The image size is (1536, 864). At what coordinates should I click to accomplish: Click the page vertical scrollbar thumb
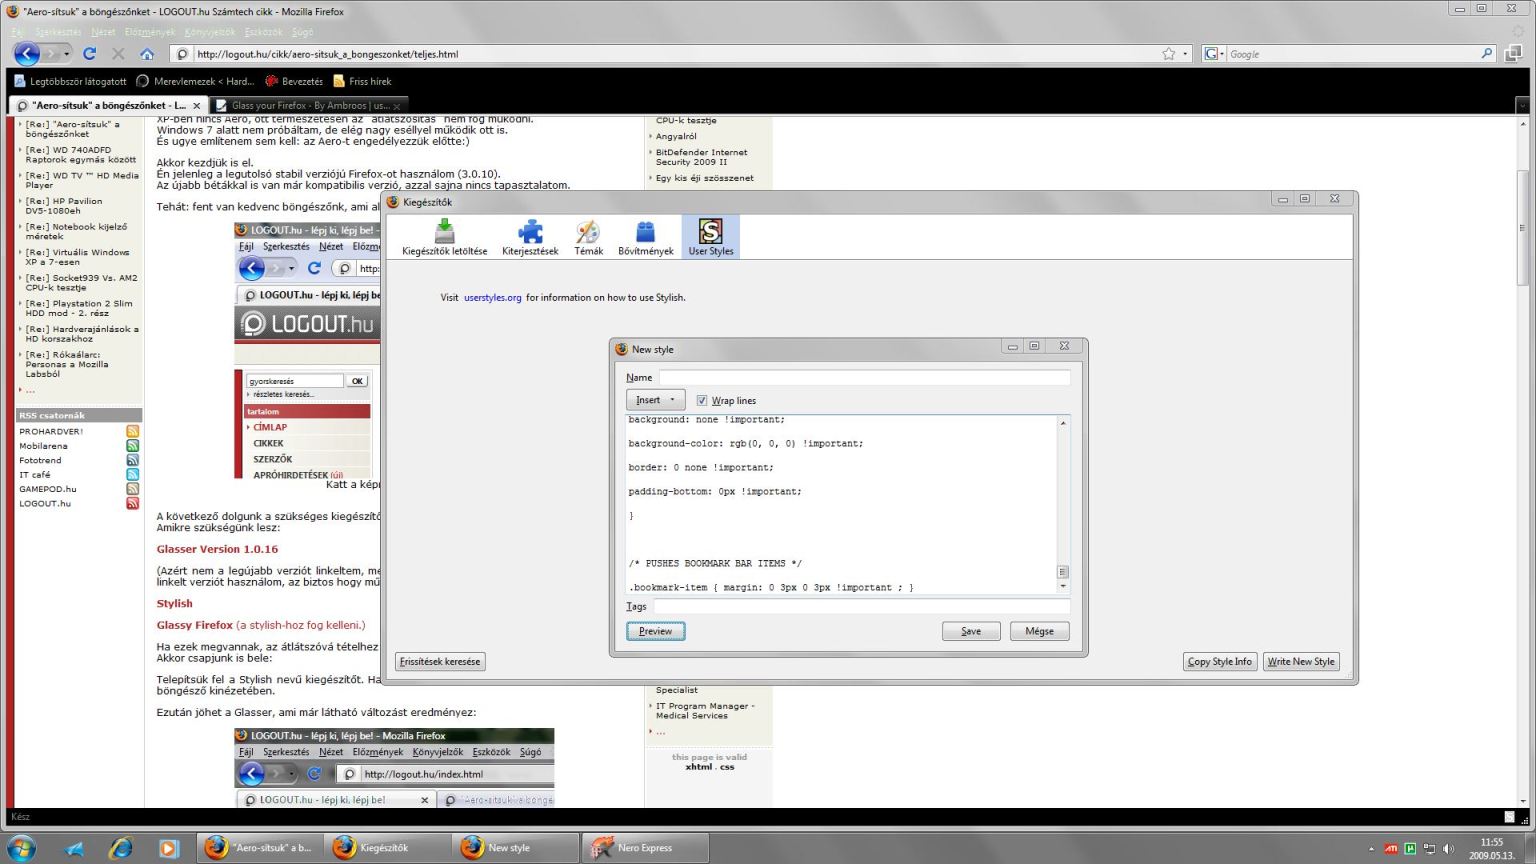pyautogui.click(x=1523, y=228)
